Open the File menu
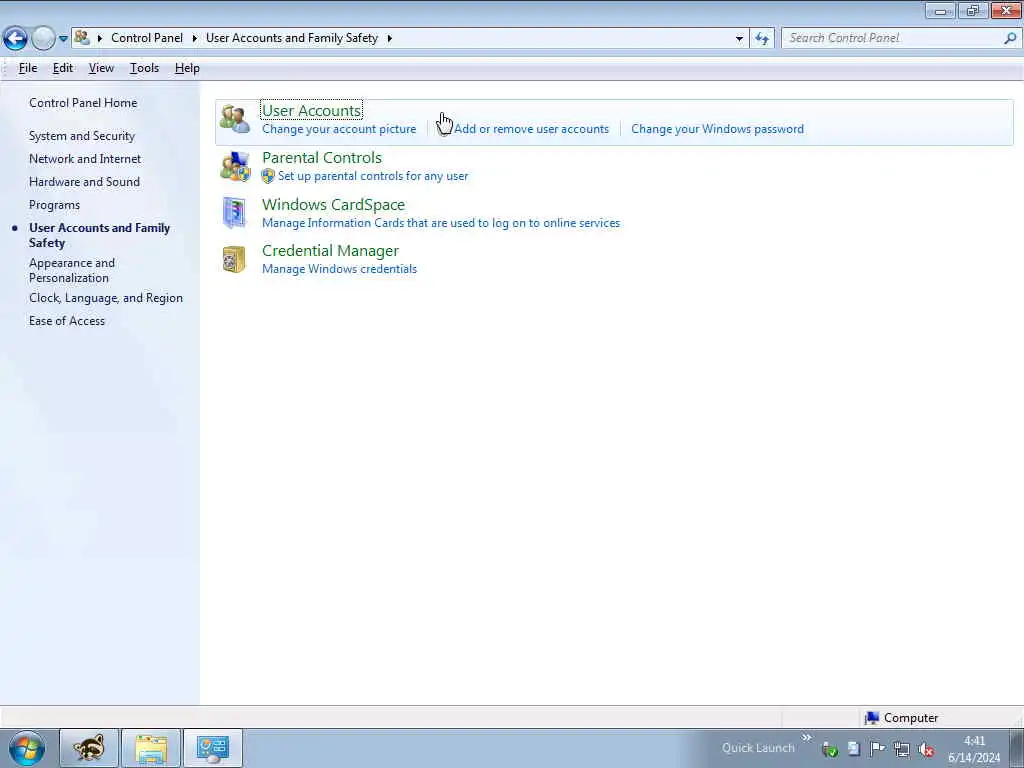This screenshot has width=1024, height=768. coord(28,68)
